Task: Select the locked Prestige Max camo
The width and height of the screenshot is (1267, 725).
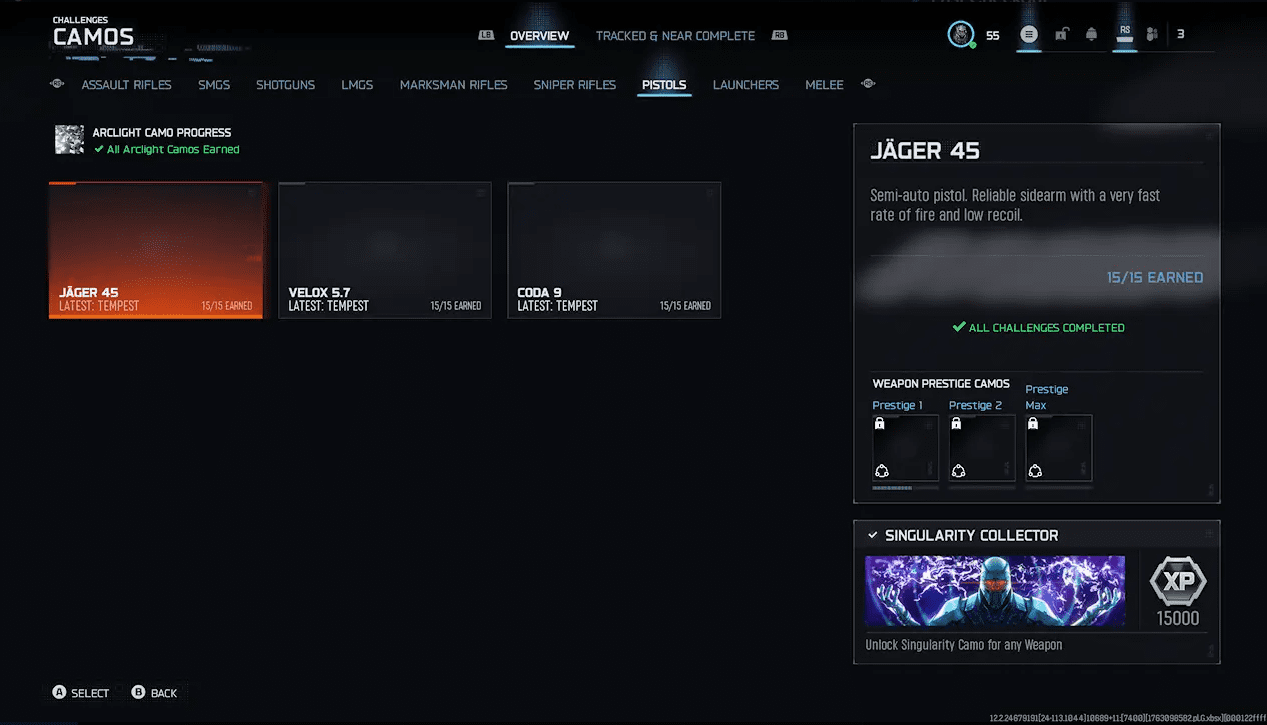Action: coord(1058,448)
